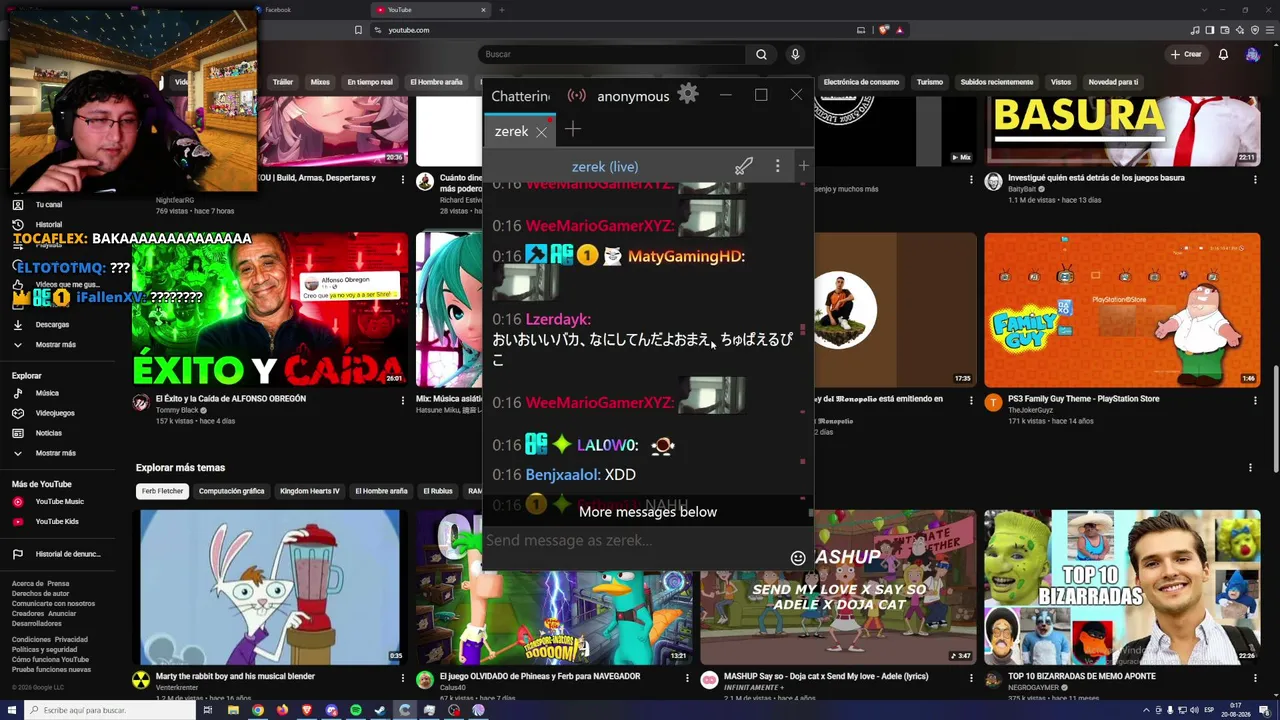Open options for TOP 10 BIZARRADAS video
The height and width of the screenshot is (720, 1280).
(1255, 678)
